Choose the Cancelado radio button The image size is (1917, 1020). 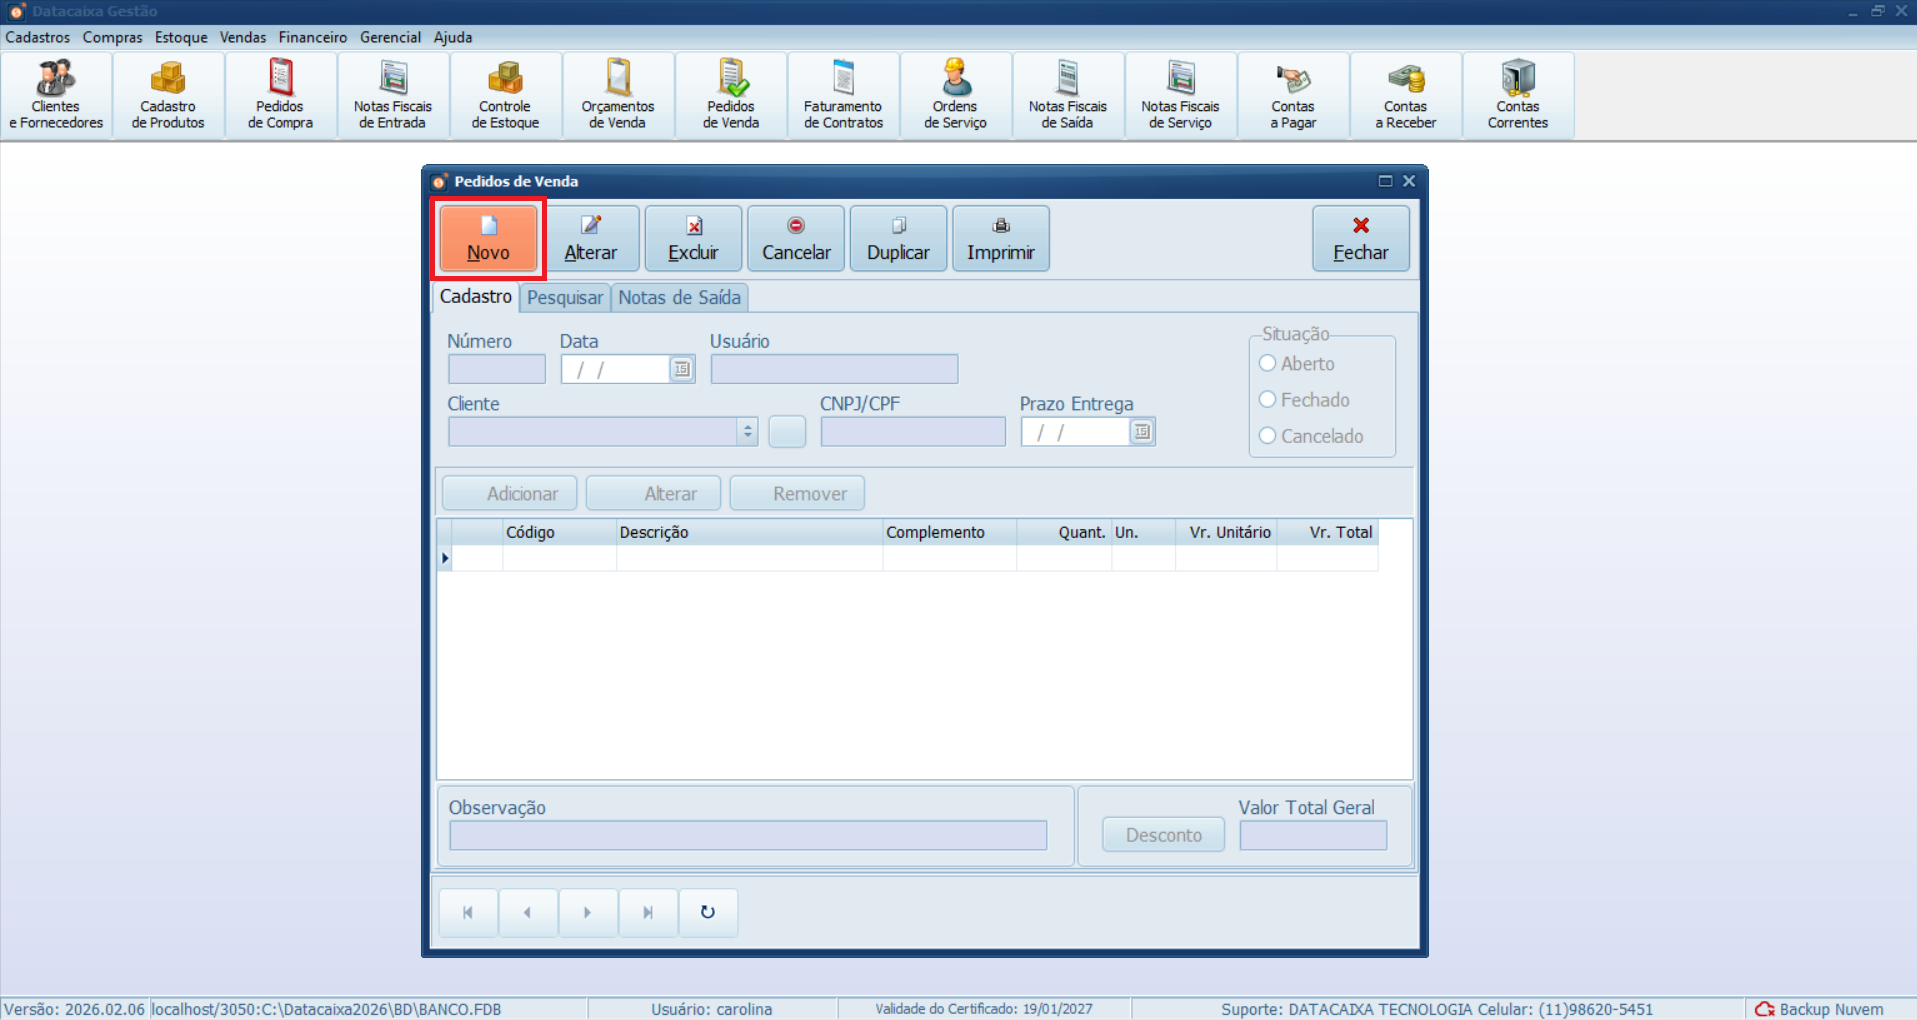[x=1268, y=435]
